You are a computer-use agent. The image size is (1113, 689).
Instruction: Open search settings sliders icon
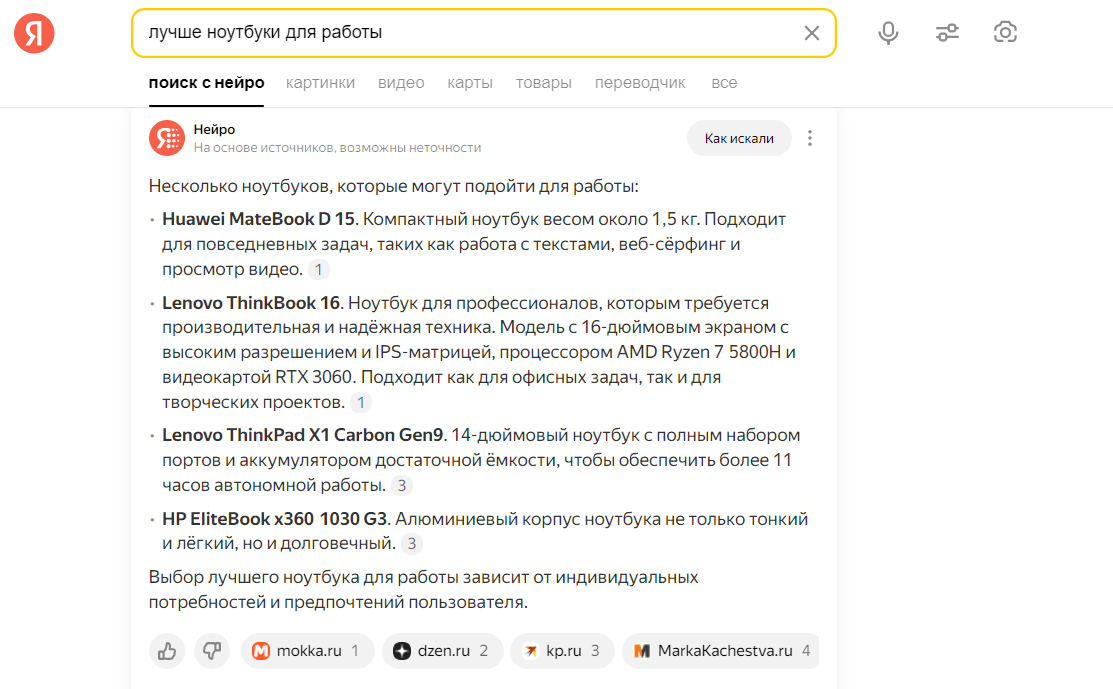click(x=947, y=33)
